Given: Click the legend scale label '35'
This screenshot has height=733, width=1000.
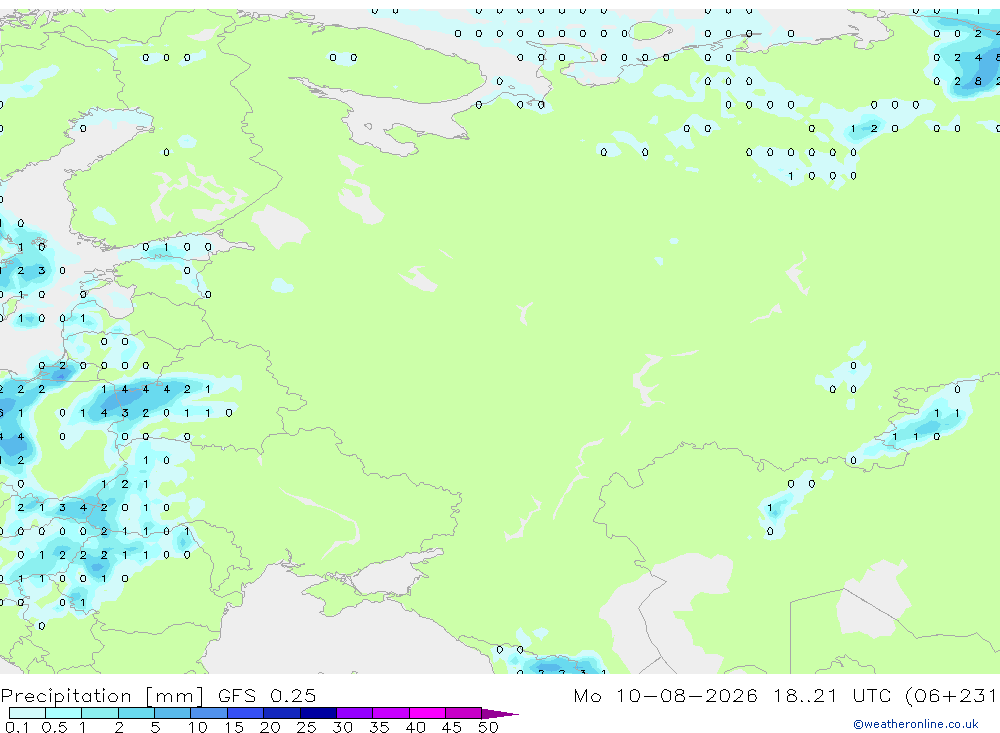Looking at the screenshot, I should pyautogui.click(x=379, y=727).
